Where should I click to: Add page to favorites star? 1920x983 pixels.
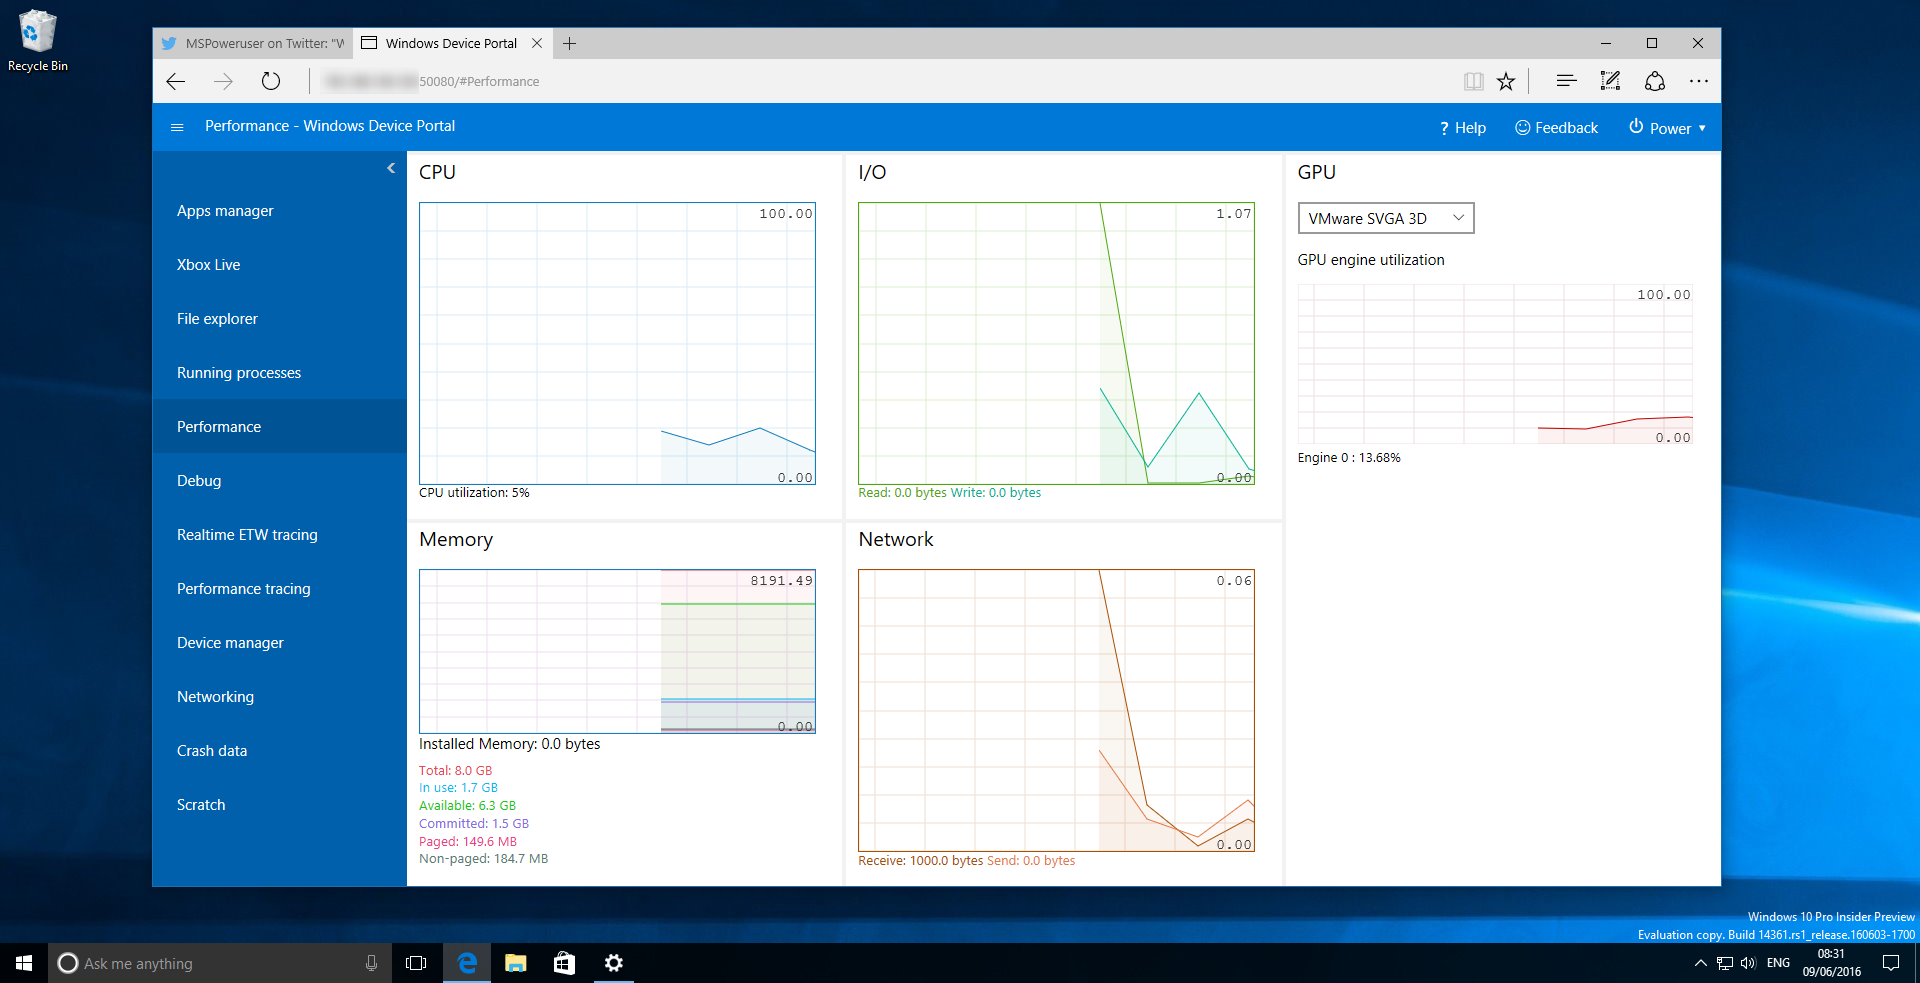pyautogui.click(x=1506, y=81)
